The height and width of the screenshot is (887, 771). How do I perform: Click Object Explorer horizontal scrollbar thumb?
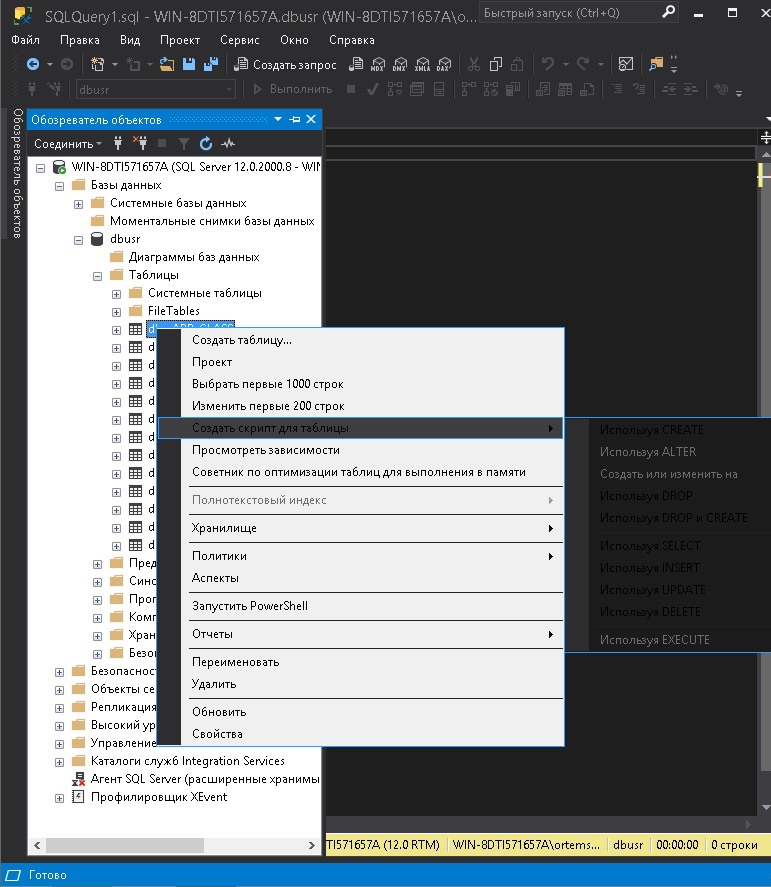(124, 845)
